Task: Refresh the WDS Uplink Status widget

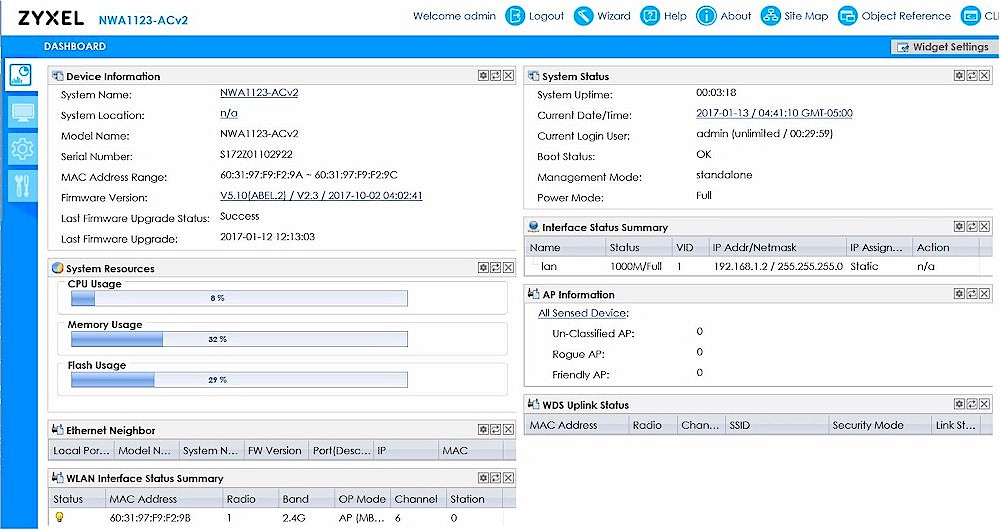Action: pyautogui.click(x=972, y=404)
